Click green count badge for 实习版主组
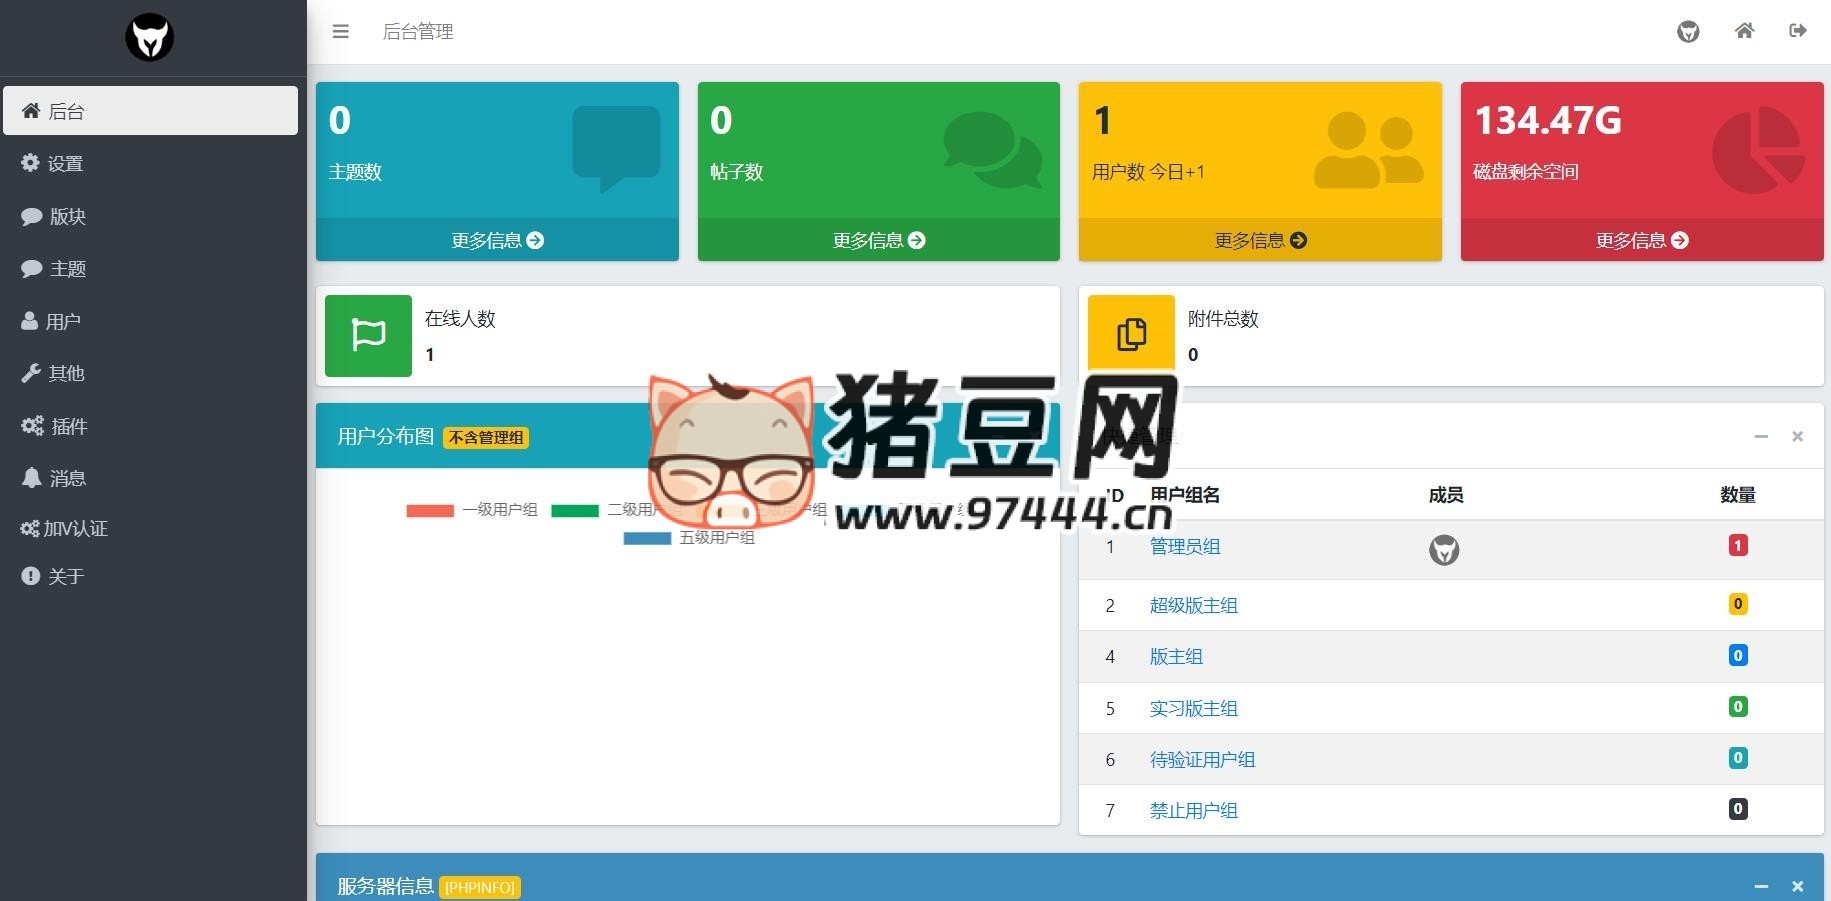The image size is (1831, 901). pyautogui.click(x=1738, y=707)
